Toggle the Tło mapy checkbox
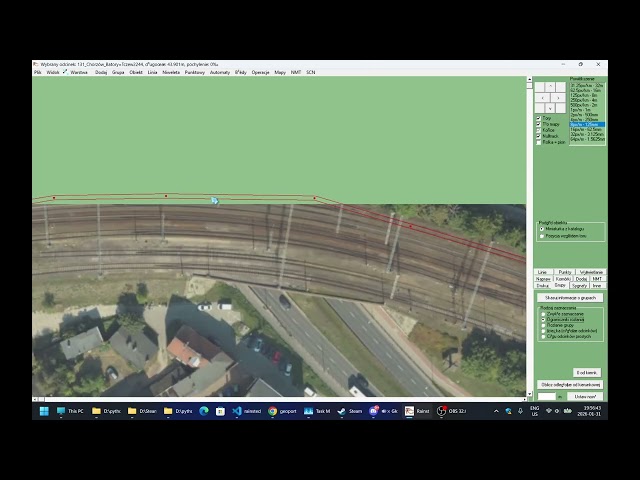 pyautogui.click(x=538, y=124)
